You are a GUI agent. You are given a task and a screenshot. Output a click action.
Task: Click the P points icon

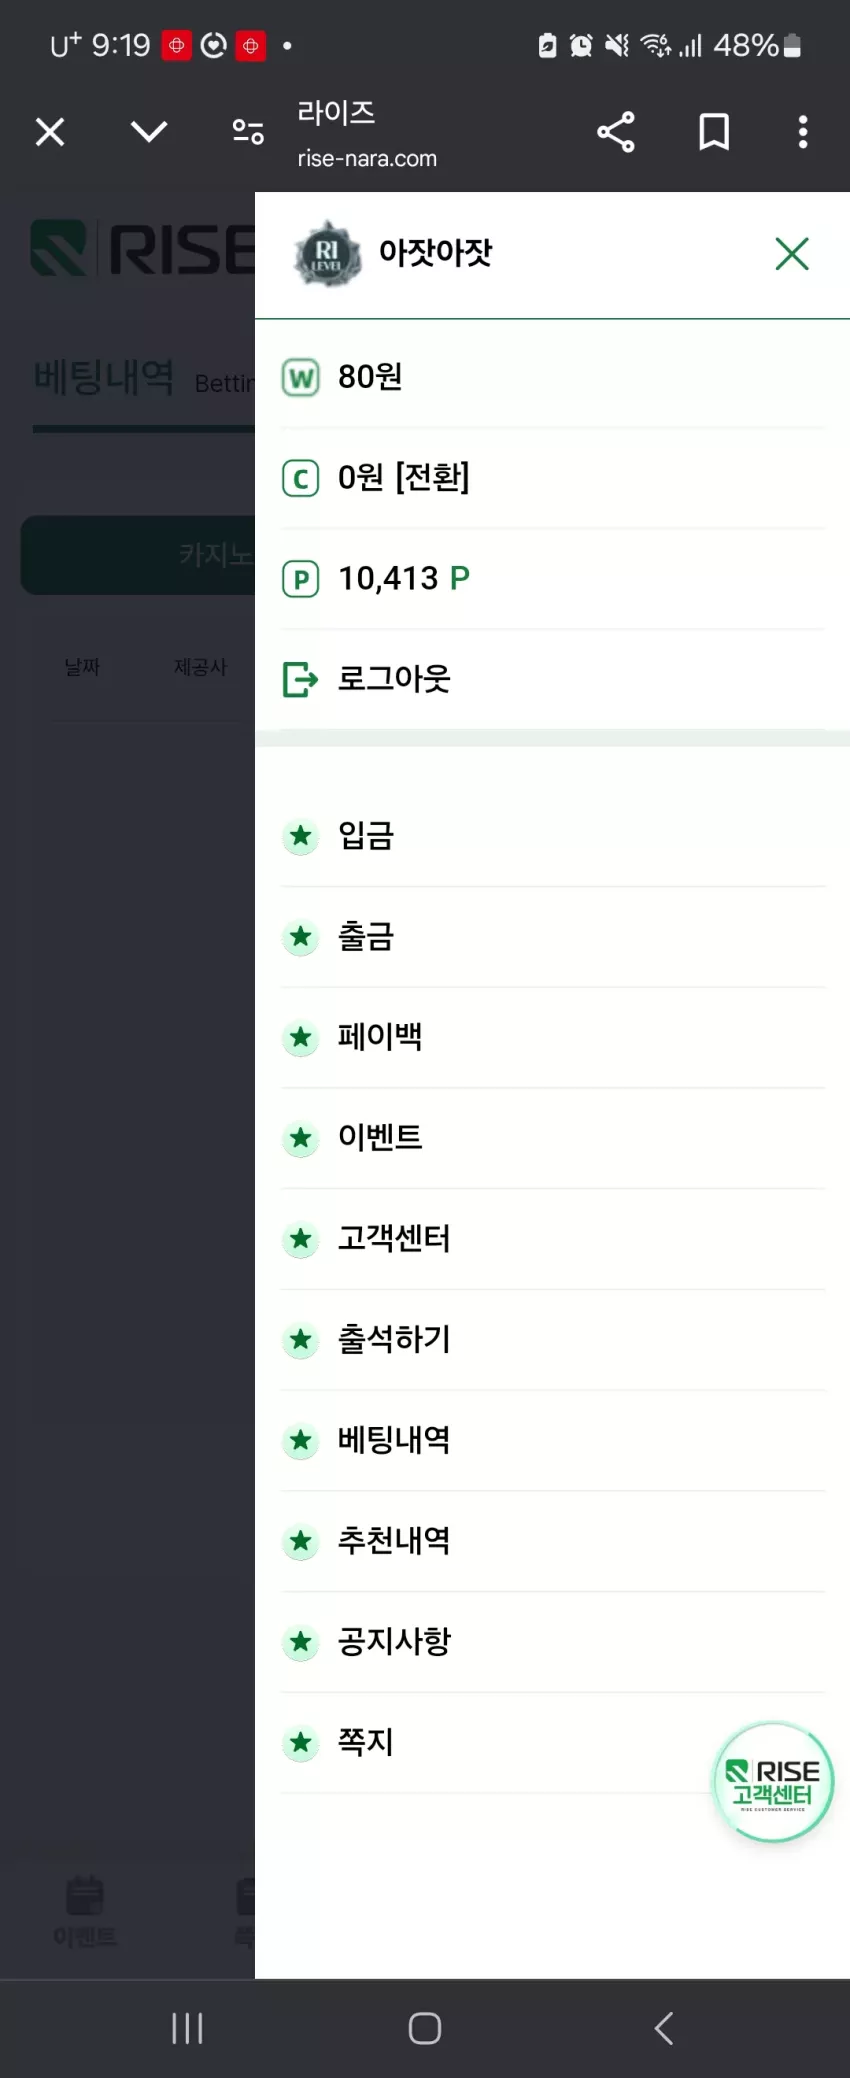point(300,579)
